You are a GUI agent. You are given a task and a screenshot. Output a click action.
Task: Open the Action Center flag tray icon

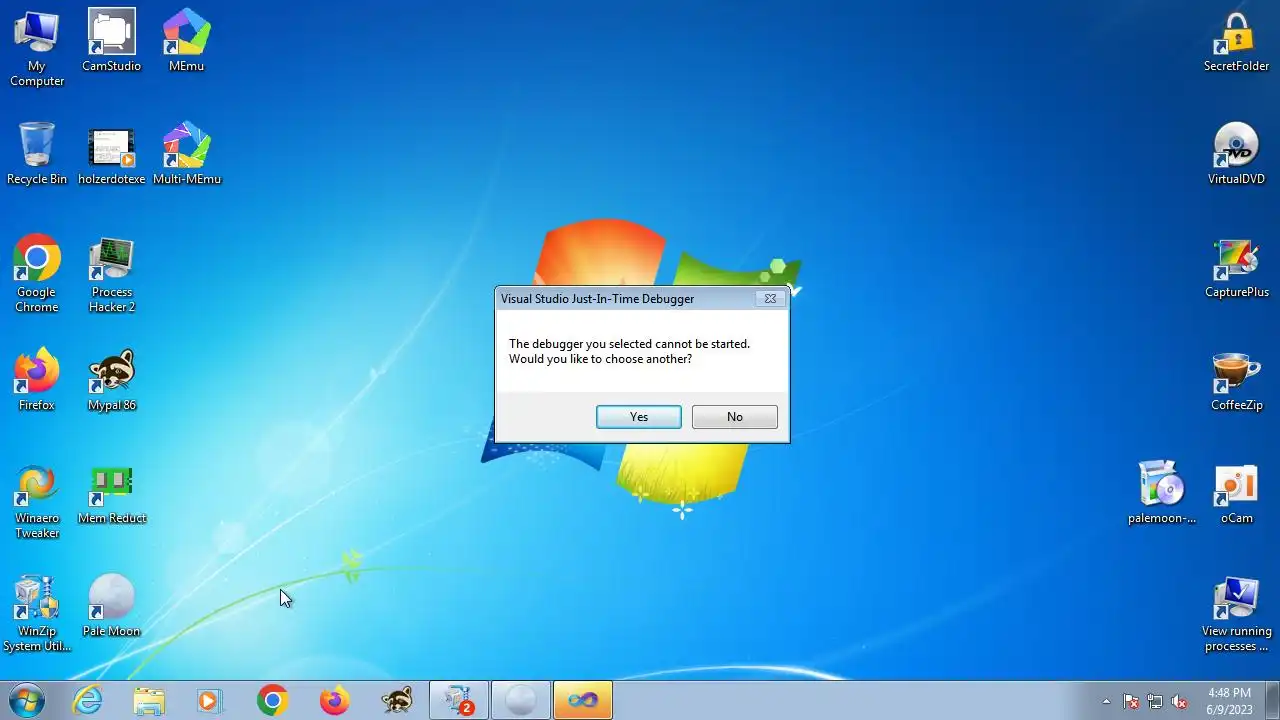pos(1131,702)
